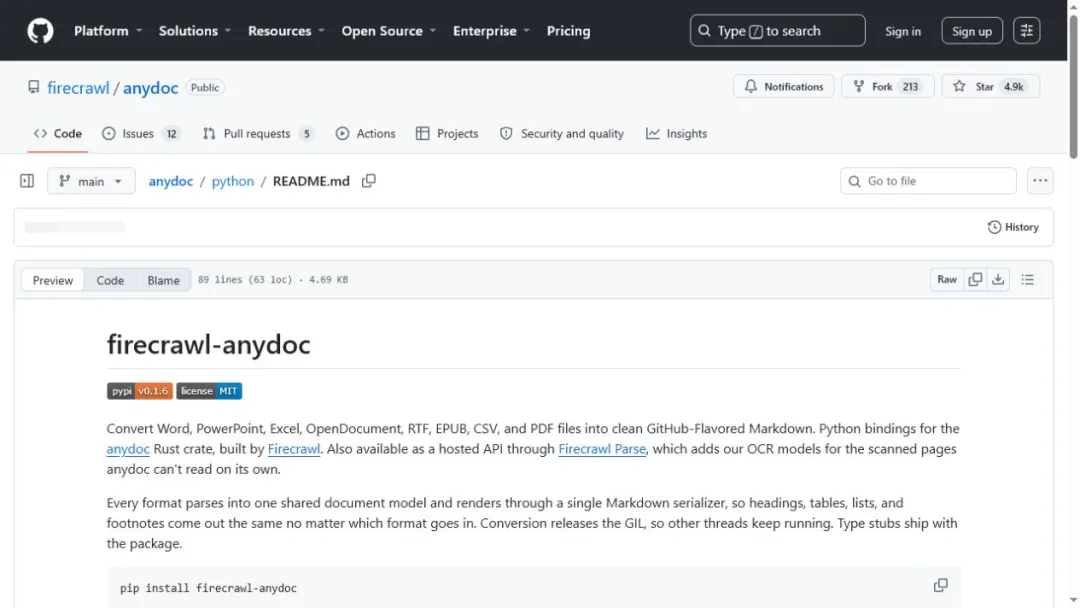Click the Public visibility label
Screen dimensions: 1080x608
pos(205,87)
